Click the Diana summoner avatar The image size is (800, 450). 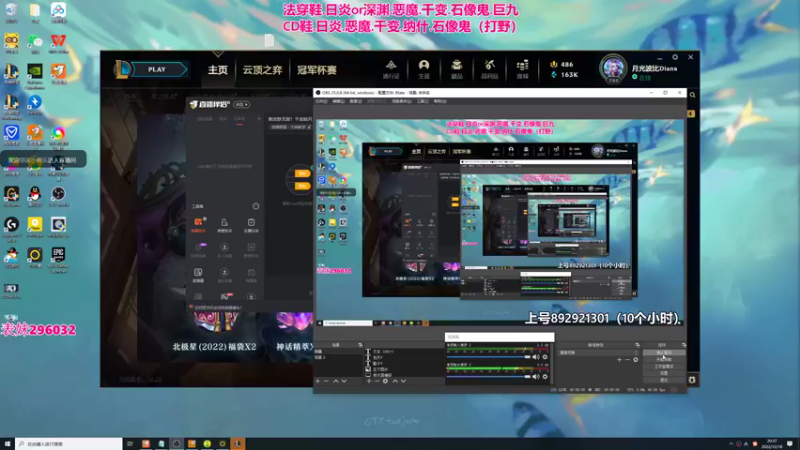(x=613, y=69)
